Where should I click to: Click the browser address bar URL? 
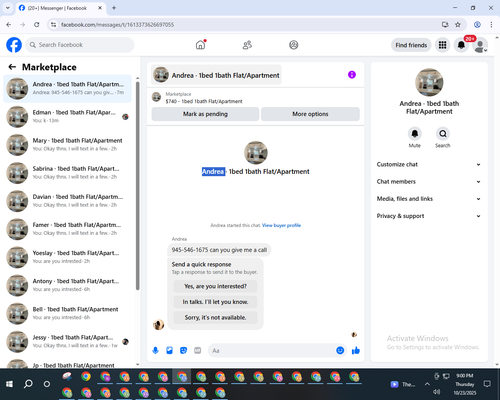117,25
